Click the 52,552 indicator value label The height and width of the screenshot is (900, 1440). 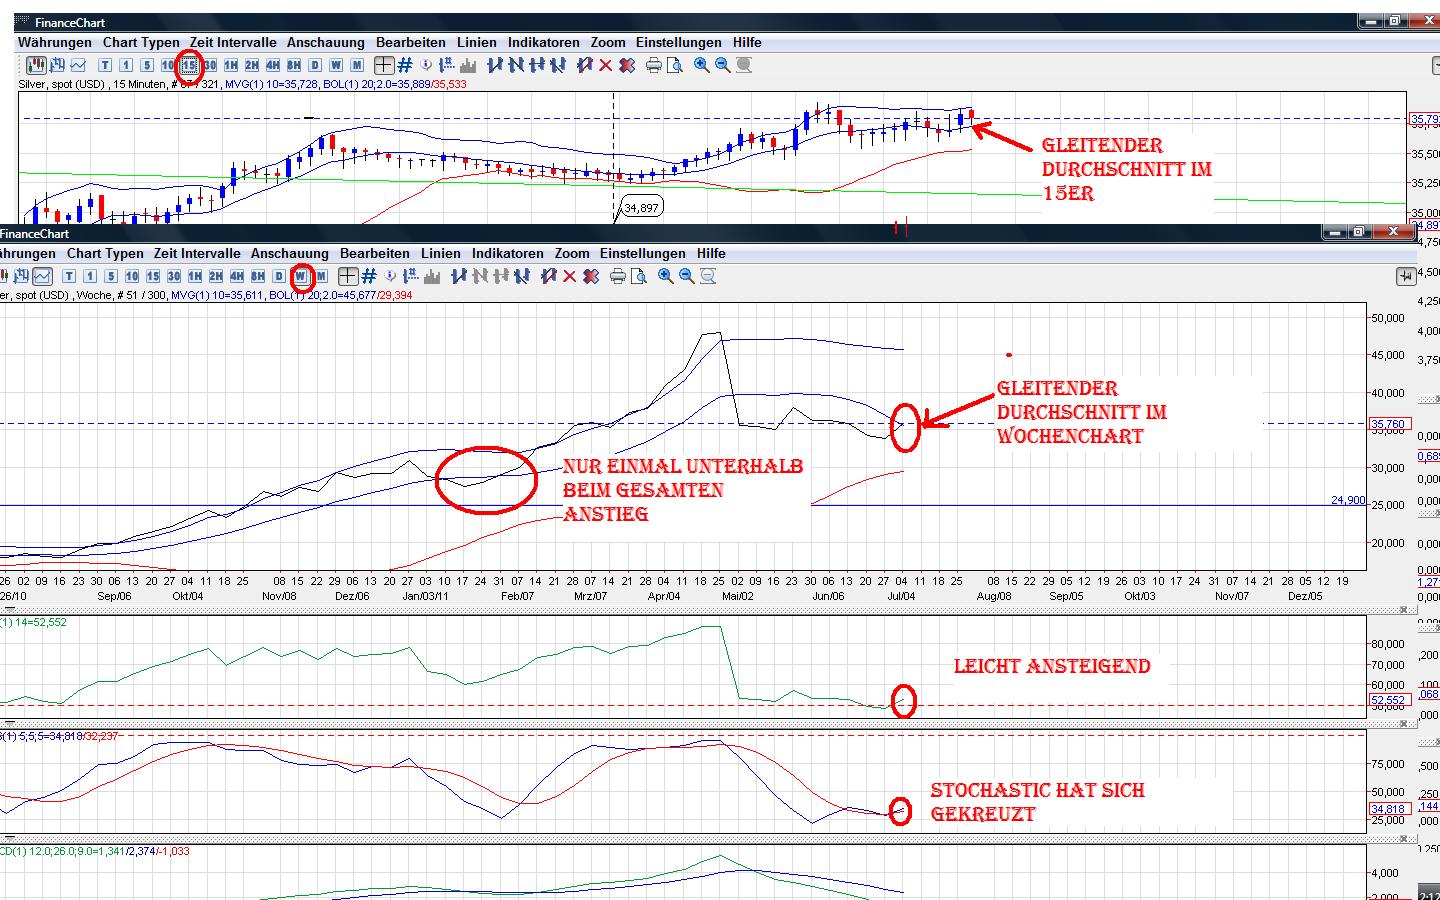(x=1389, y=700)
